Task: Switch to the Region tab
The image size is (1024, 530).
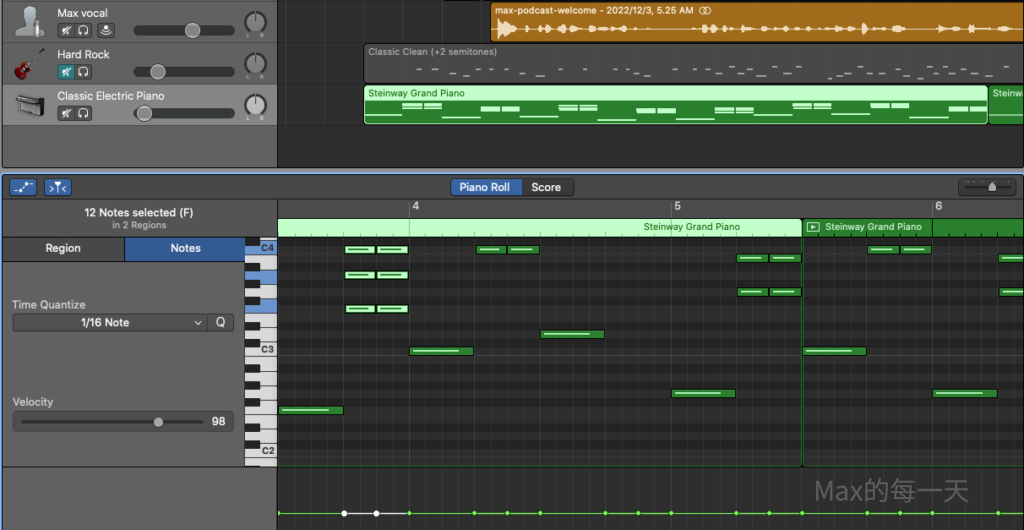Action: (63, 249)
